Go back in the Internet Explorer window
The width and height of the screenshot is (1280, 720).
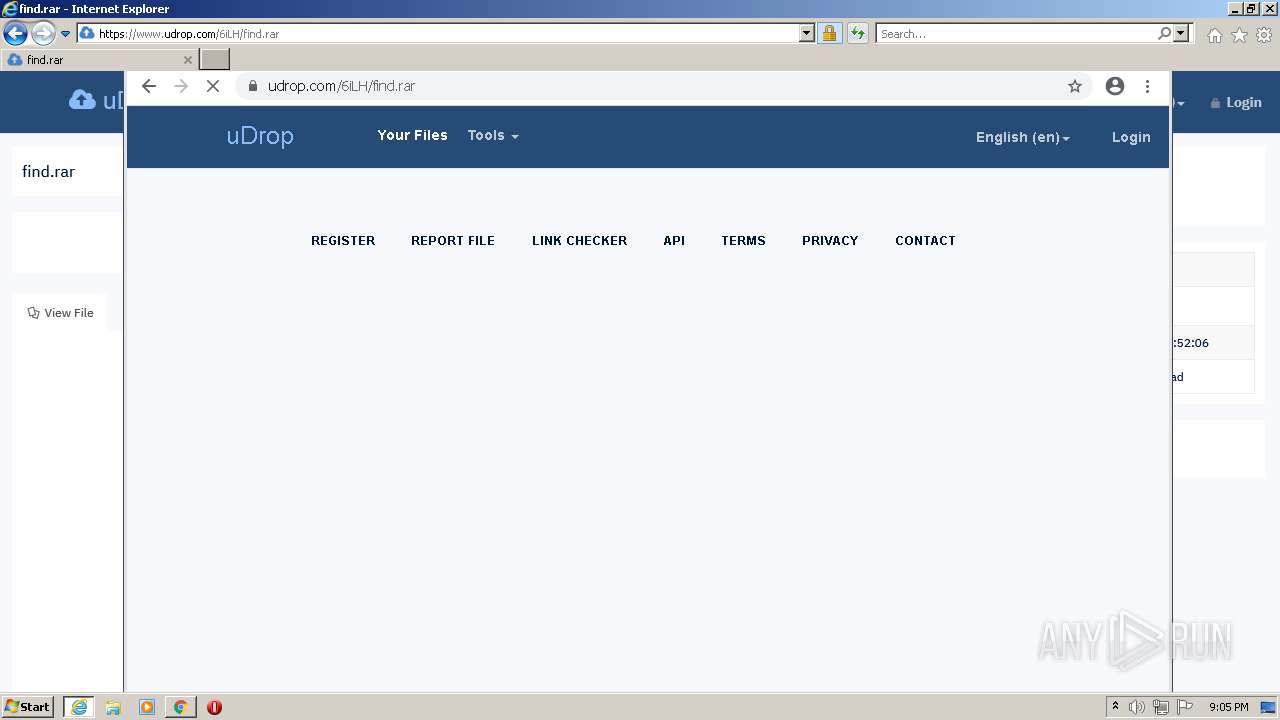[x=15, y=34]
